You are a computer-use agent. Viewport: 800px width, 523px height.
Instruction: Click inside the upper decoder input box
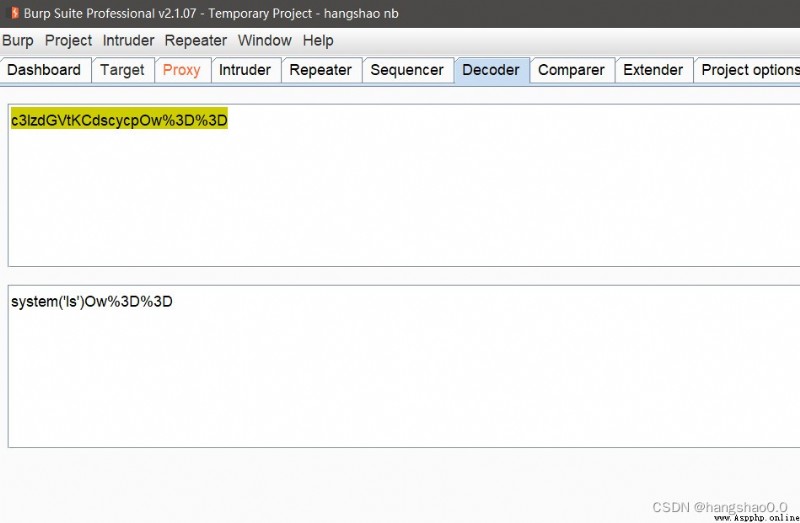404,185
